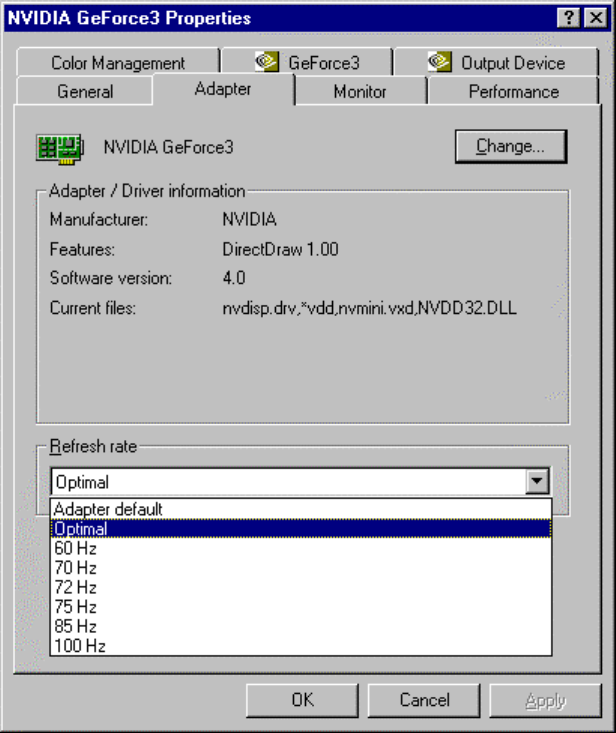
Task: Open the Output Device tab
Action: tap(496, 62)
